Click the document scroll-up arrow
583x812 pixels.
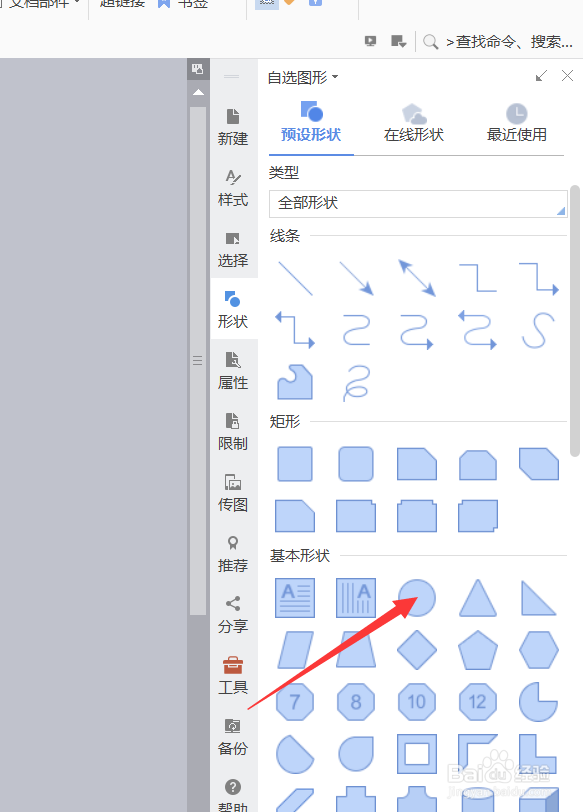tap(198, 93)
